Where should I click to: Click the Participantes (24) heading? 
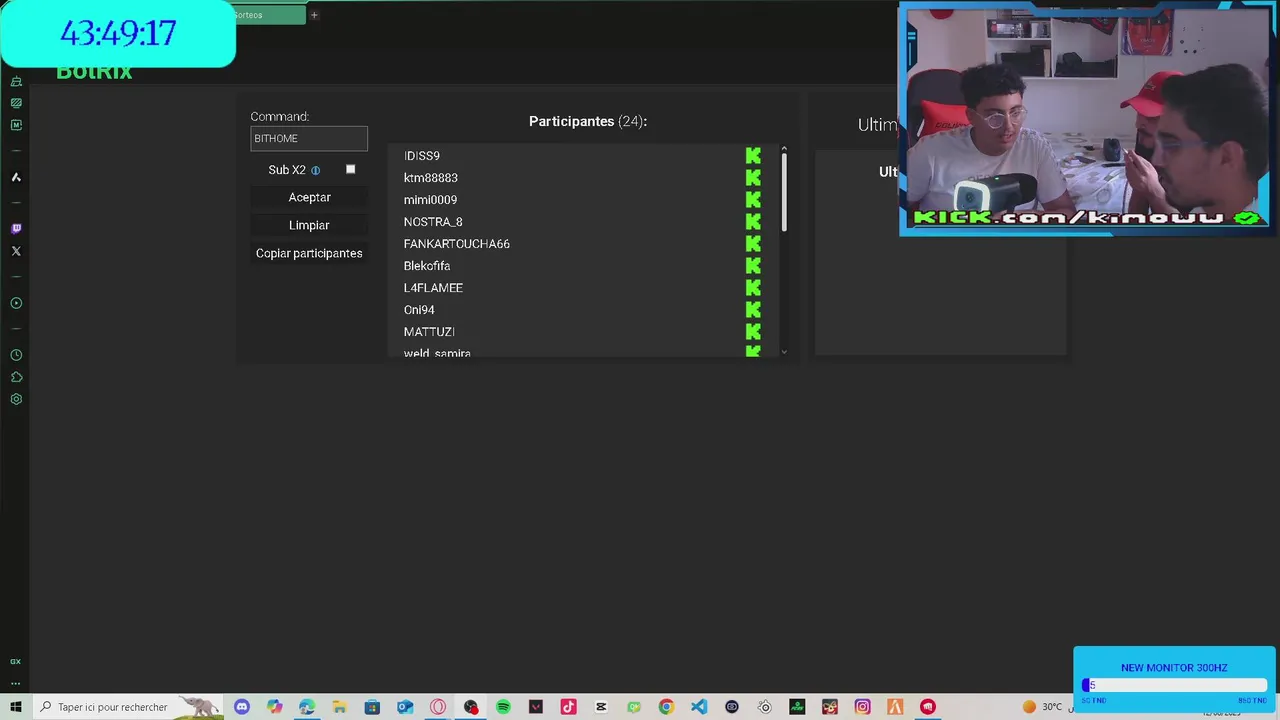pyautogui.click(x=588, y=121)
